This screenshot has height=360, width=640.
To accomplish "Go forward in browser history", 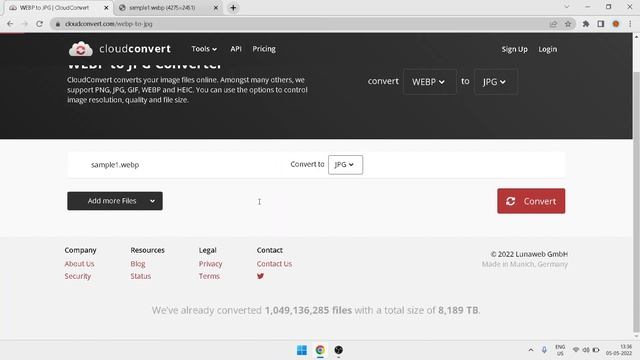I will (24, 24).
